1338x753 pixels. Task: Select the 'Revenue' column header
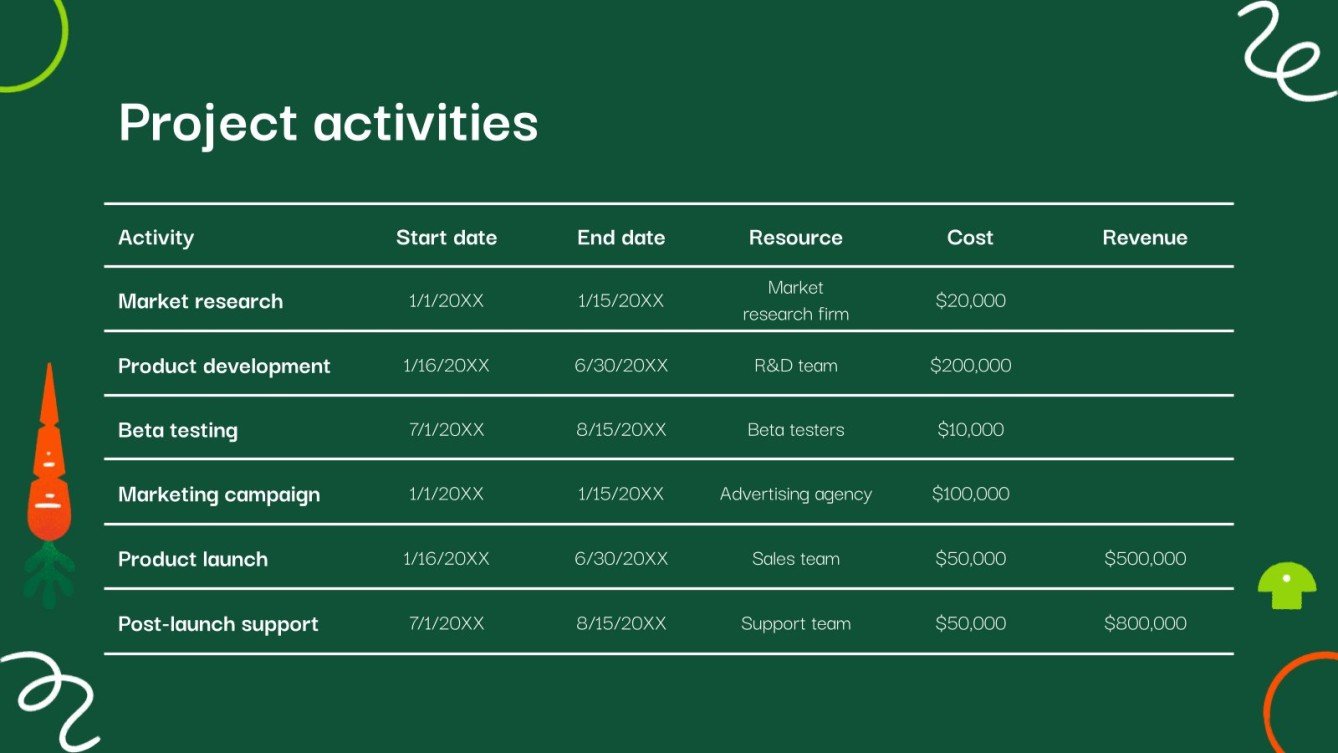point(1145,237)
